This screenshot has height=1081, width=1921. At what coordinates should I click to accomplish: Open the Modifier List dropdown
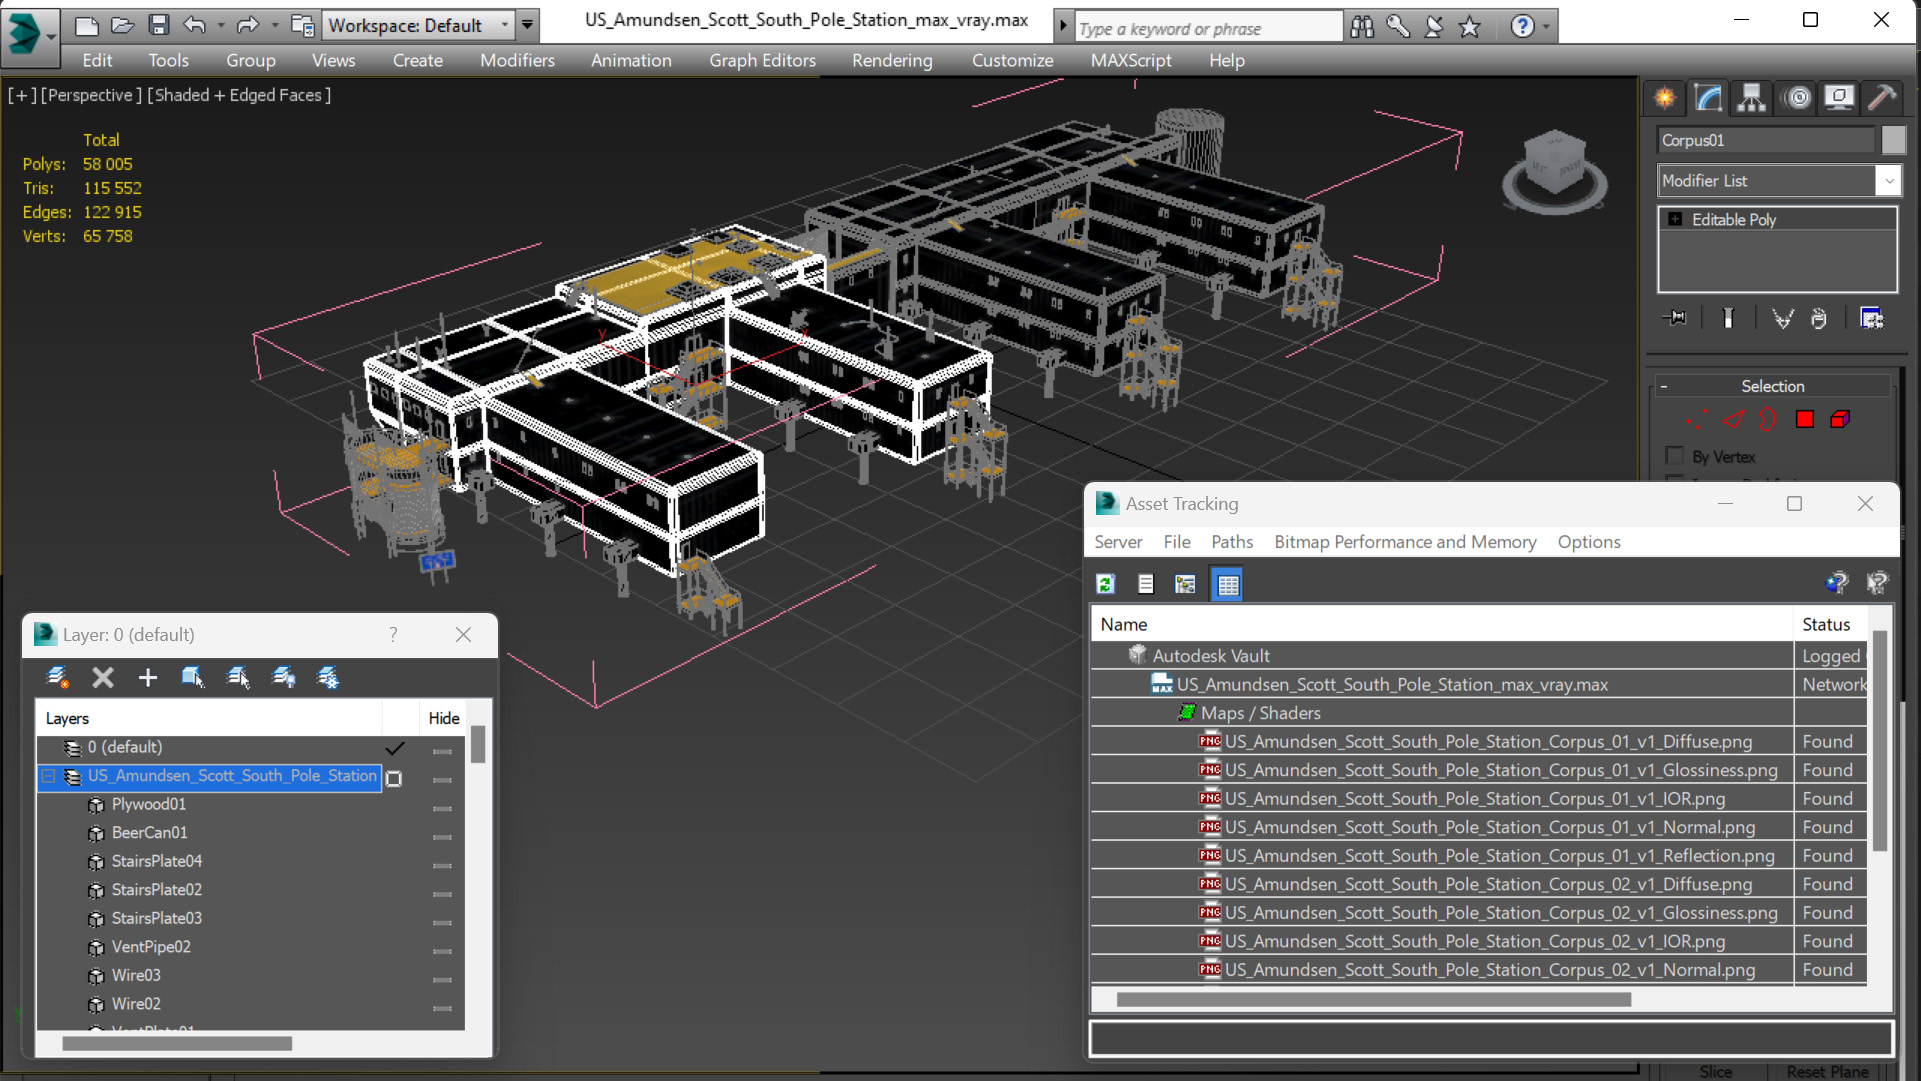1779,181
